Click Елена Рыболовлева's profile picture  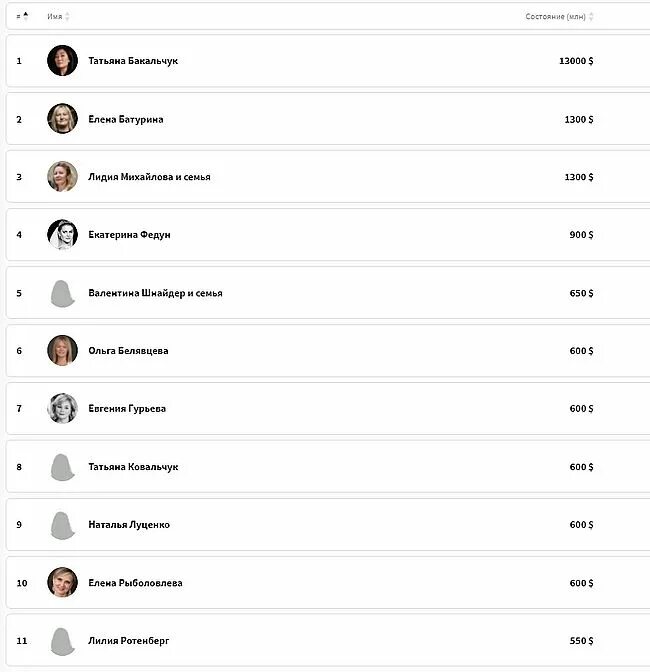62,583
